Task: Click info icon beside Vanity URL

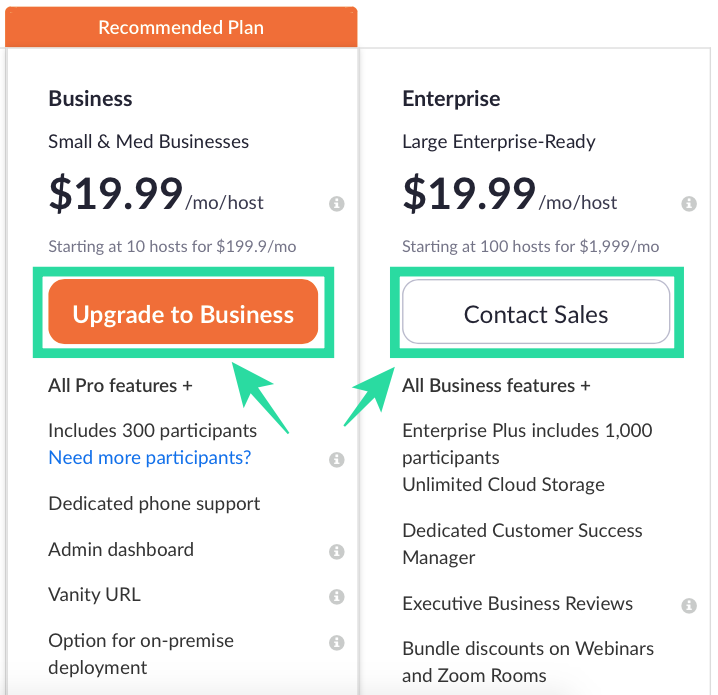Action: (x=337, y=596)
